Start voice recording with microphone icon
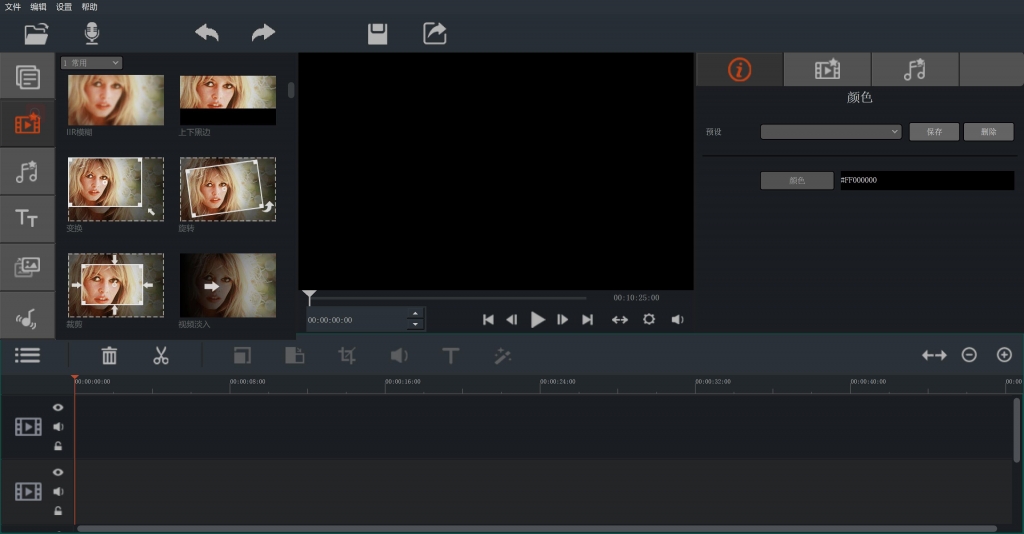 click(92, 33)
